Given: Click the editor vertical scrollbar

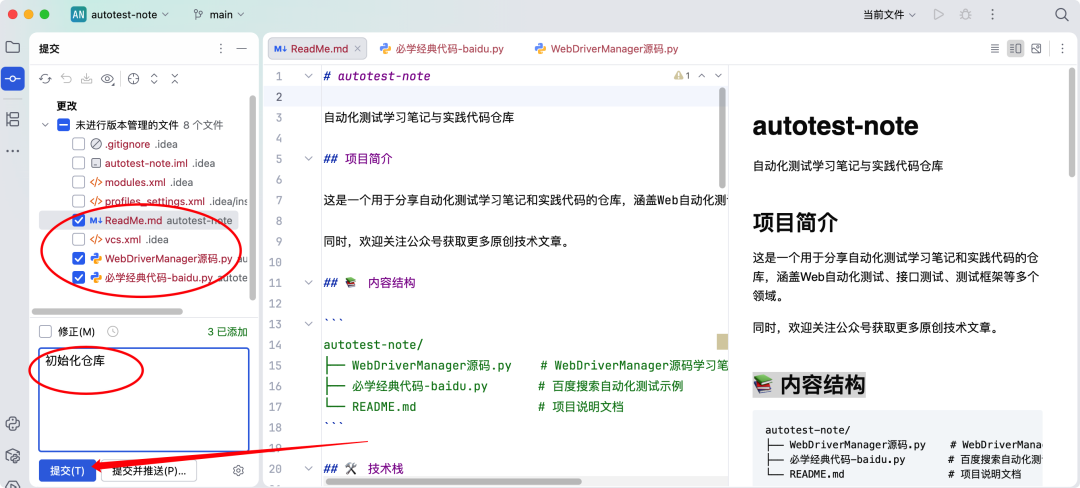Looking at the screenshot, I should coord(722,138).
